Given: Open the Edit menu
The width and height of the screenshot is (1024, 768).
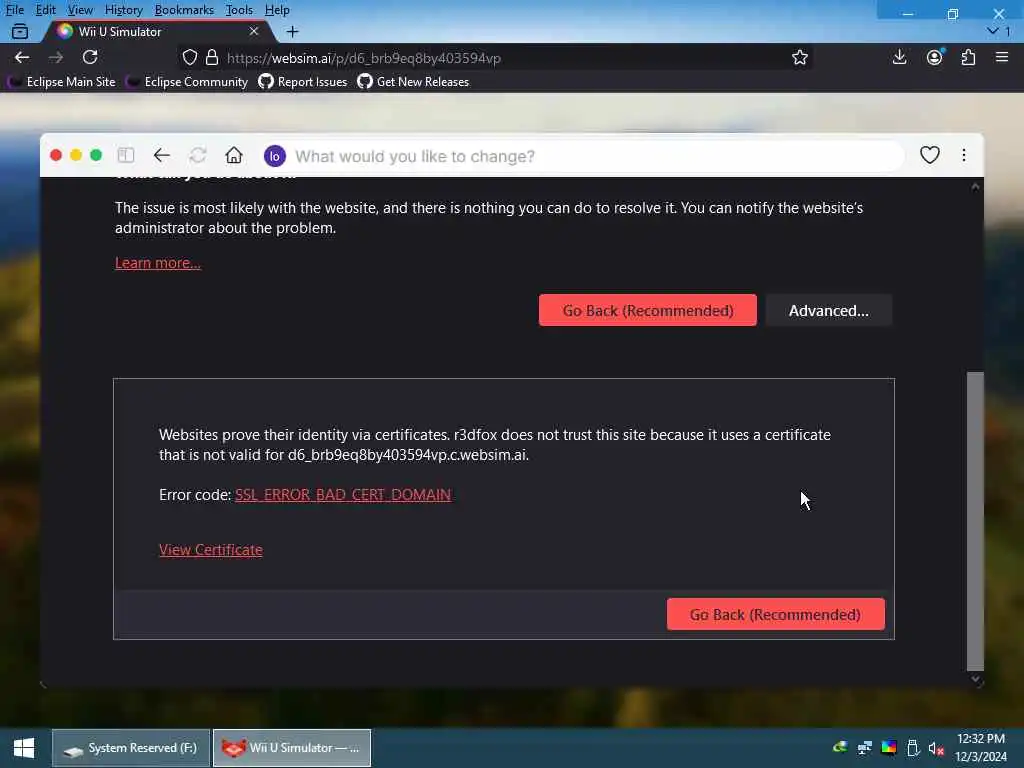Looking at the screenshot, I should click(45, 10).
